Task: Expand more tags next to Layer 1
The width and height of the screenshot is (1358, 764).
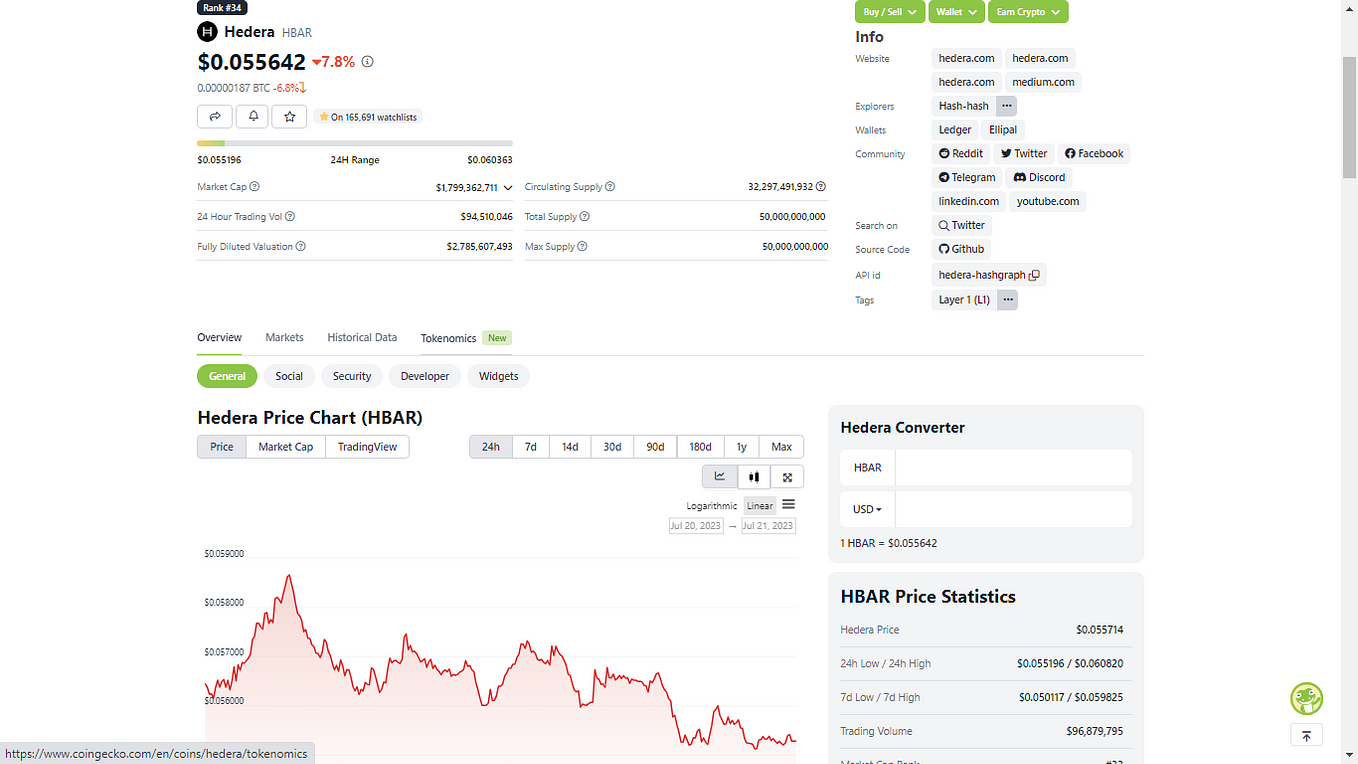Action: coord(1008,300)
